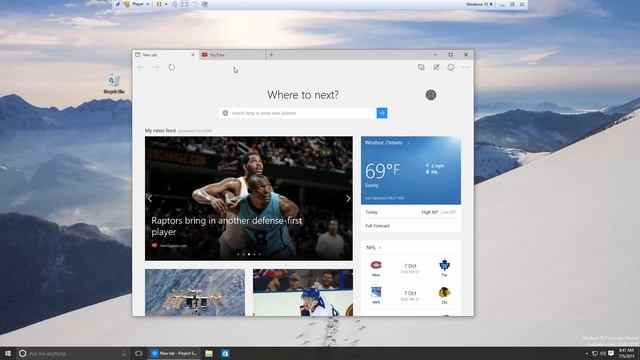Switch to the YouTube tab
The width and height of the screenshot is (640, 360).
click(232, 55)
